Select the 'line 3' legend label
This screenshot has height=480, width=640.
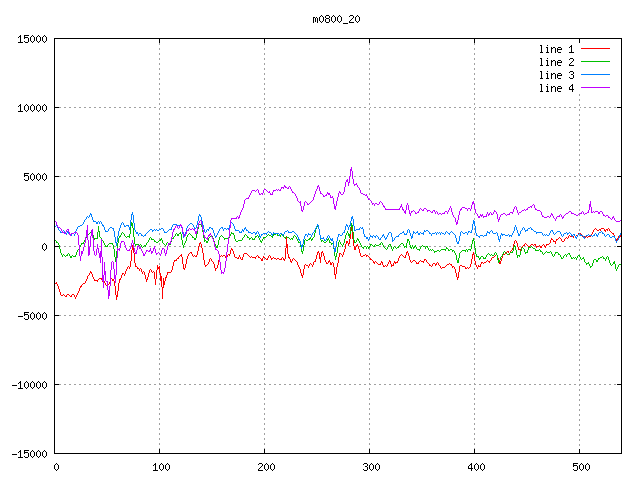(557, 75)
